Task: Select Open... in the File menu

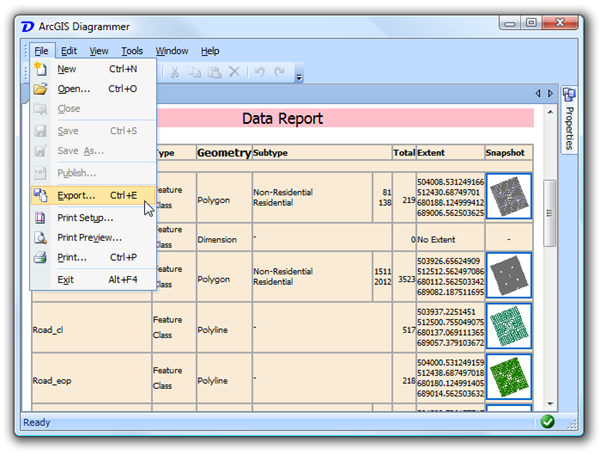Action: tap(73, 89)
